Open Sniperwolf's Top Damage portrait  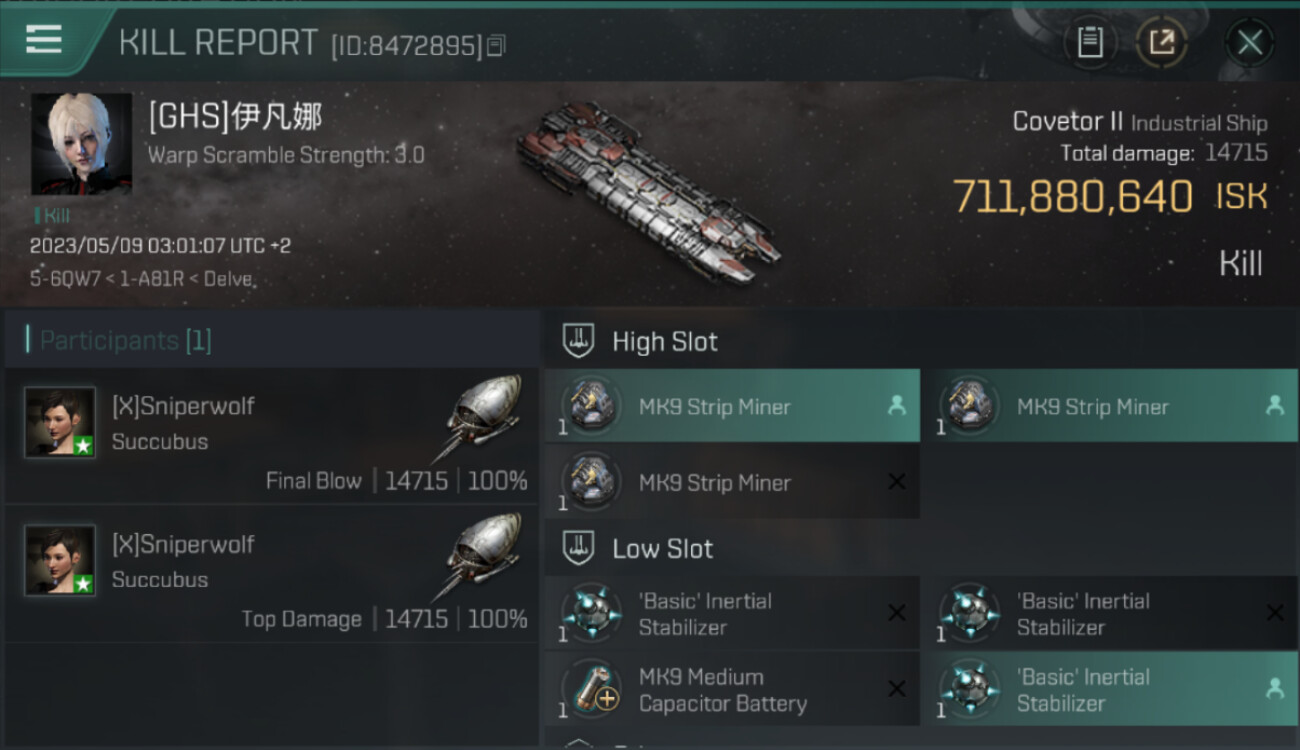(60, 560)
